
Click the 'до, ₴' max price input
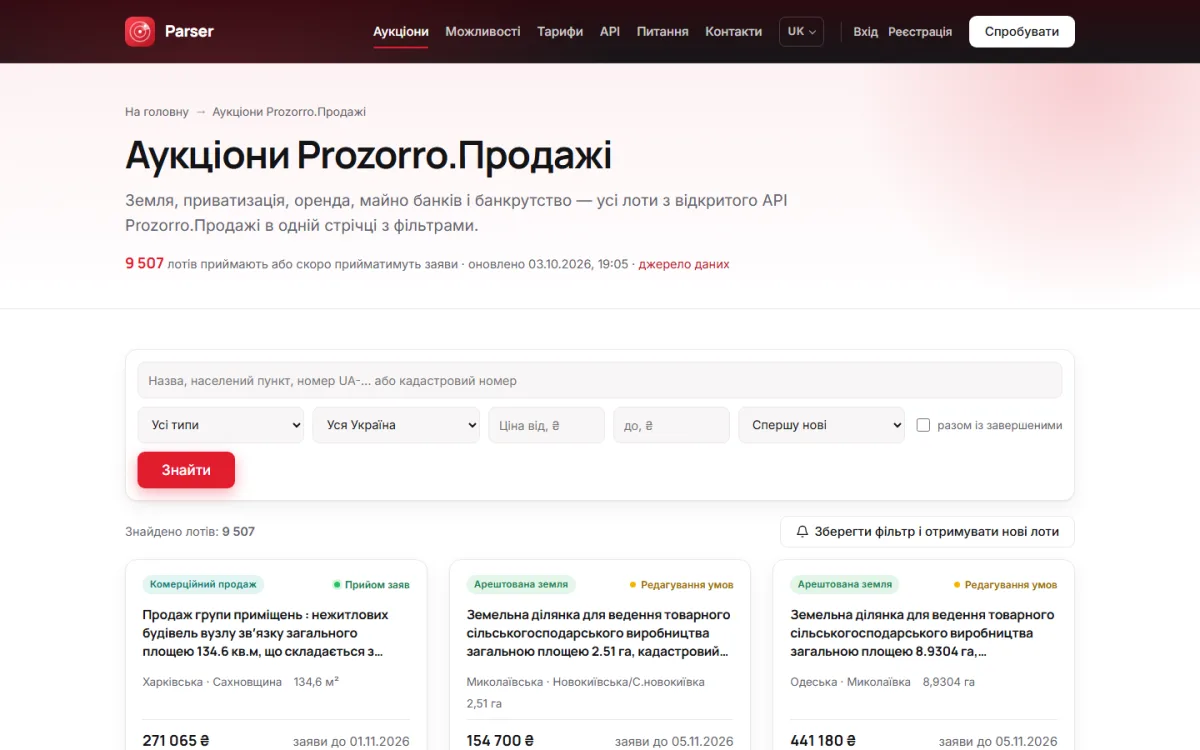pos(672,425)
